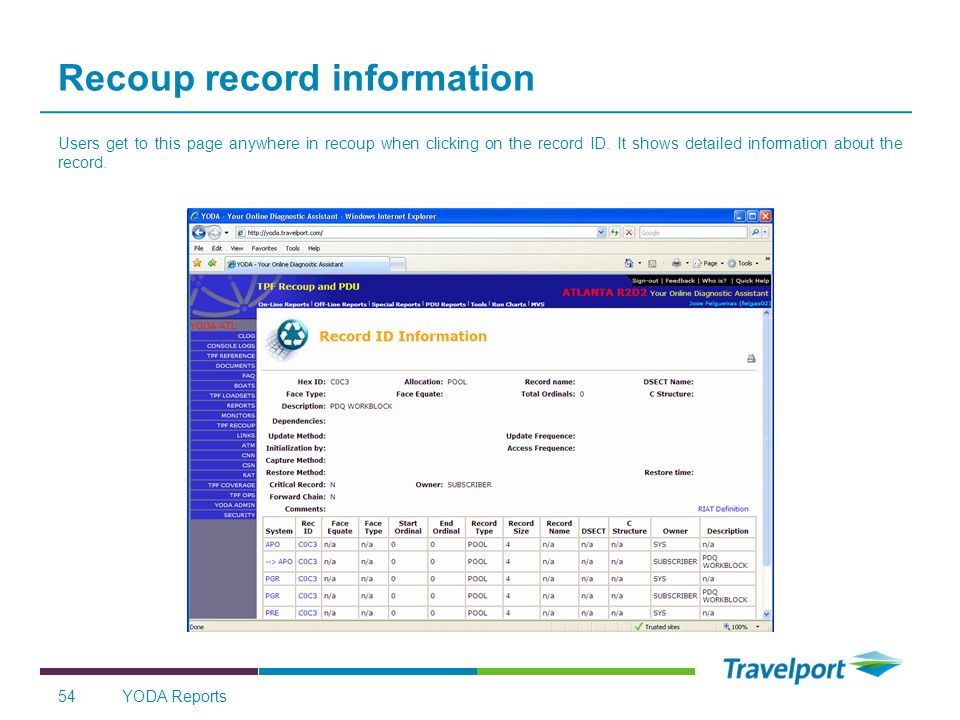The width and height of the screenshot is (960, 720).
Task: Click the address bar with yoda.travelport.com URL
Action: click(416, 233)
